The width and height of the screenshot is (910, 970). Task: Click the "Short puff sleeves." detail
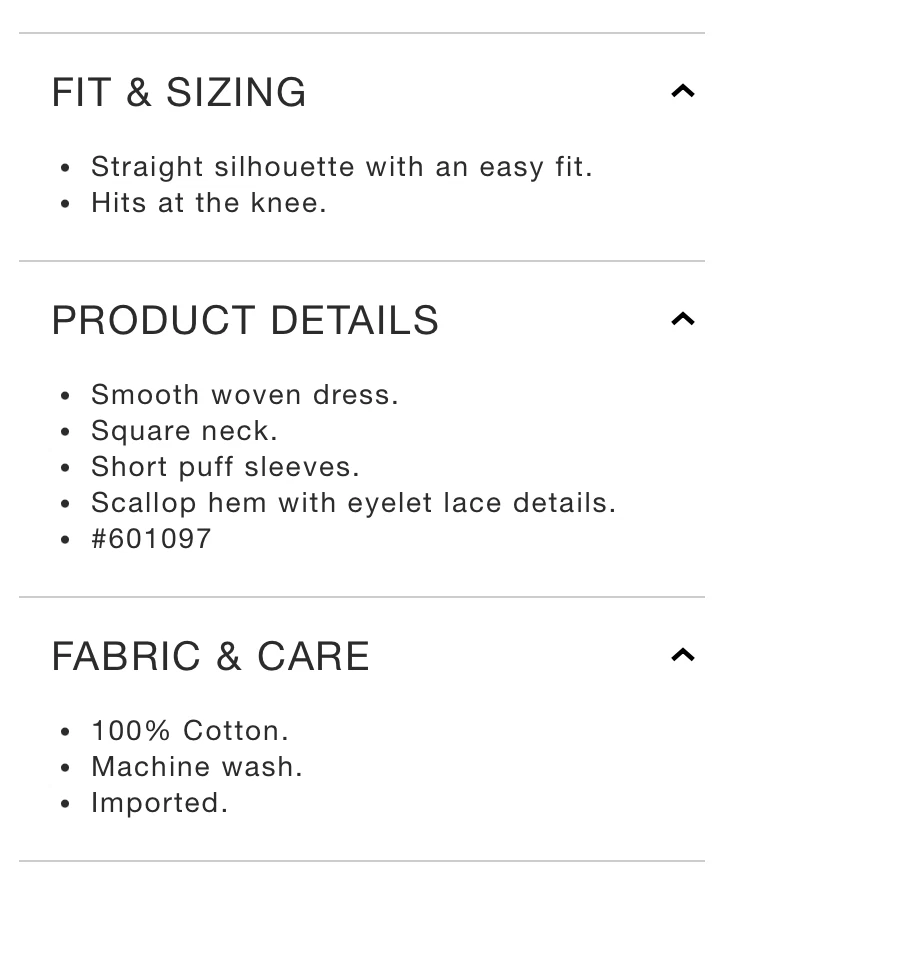tap(225, 467)
